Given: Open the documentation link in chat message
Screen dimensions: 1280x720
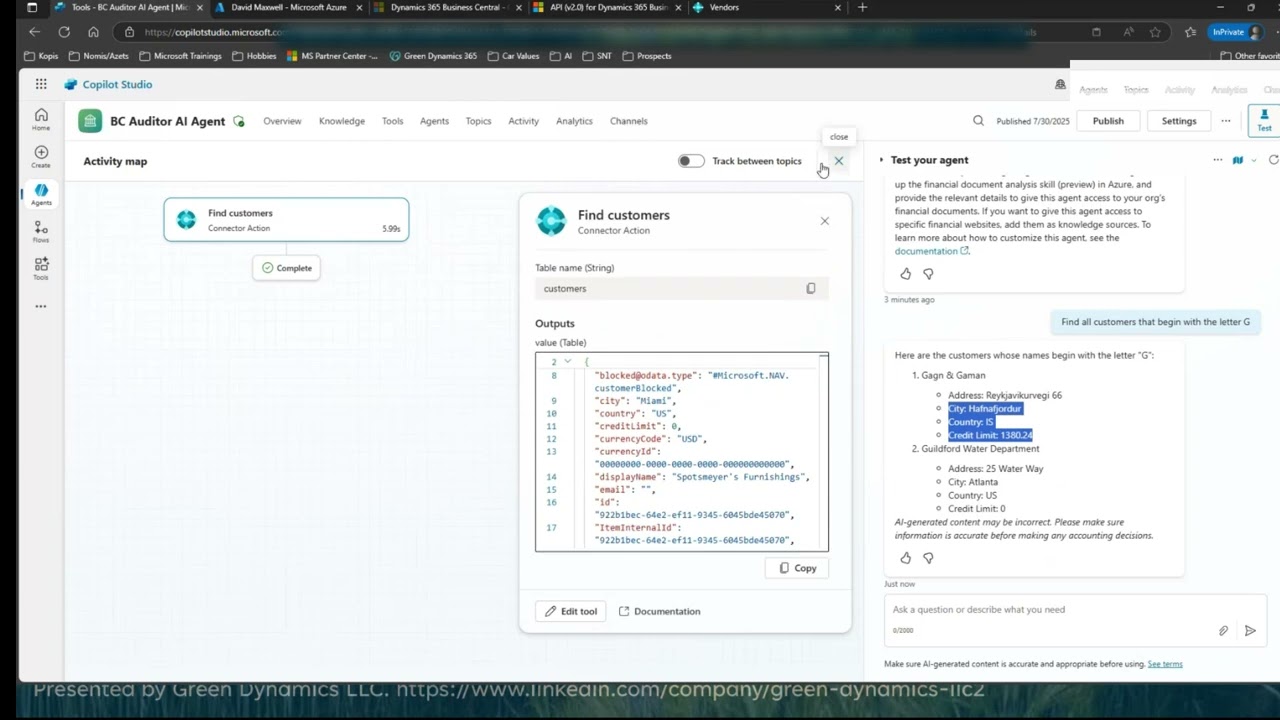Looking at the screenshot, I should coord(932,251).
